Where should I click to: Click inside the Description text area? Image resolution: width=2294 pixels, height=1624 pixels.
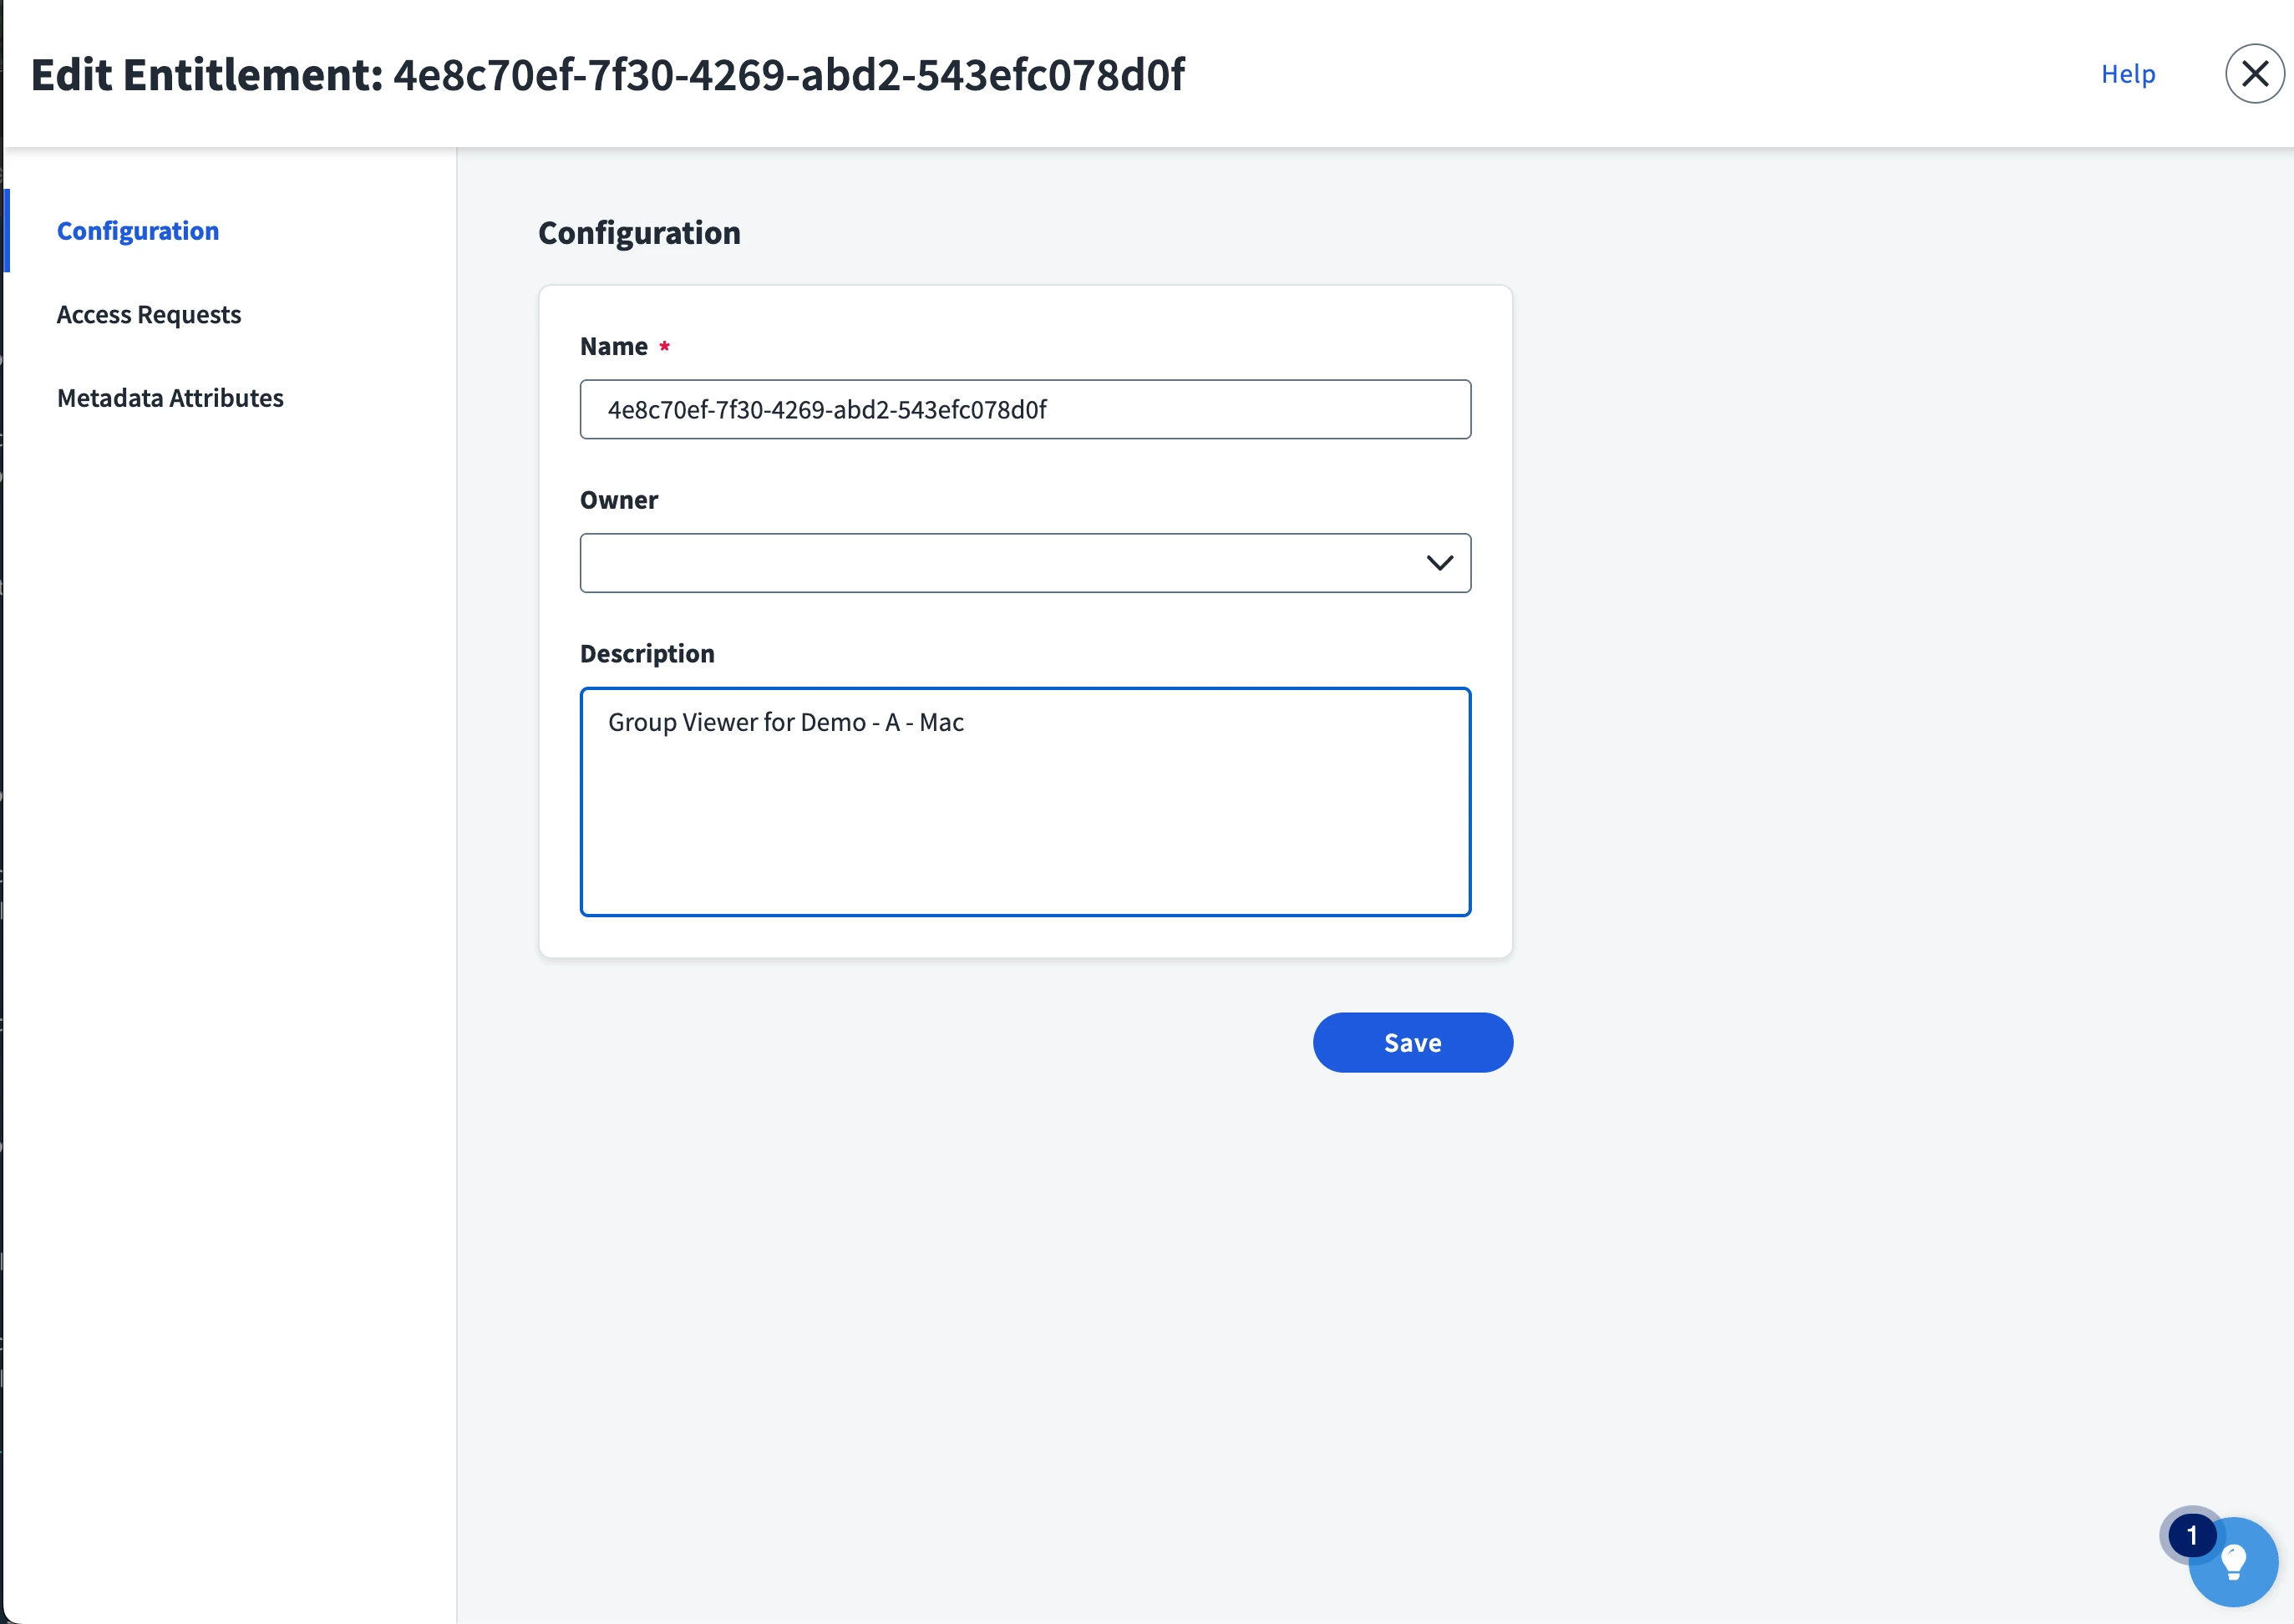tap(1025, 801)
